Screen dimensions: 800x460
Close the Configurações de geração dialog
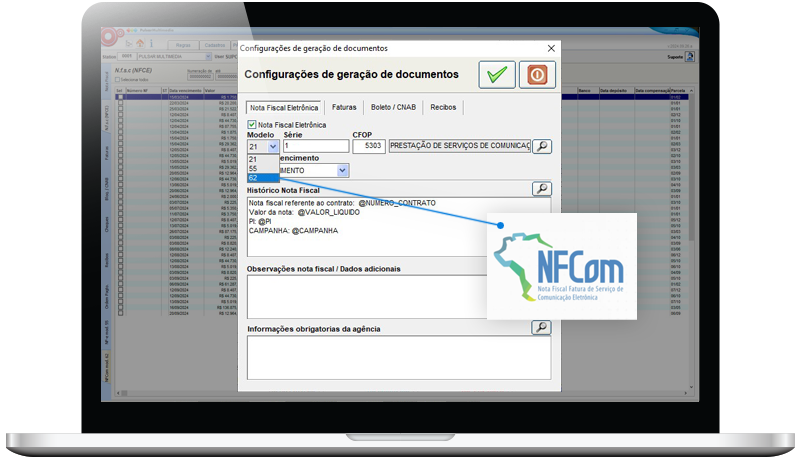pyautogui.click(x=551, y=48)
